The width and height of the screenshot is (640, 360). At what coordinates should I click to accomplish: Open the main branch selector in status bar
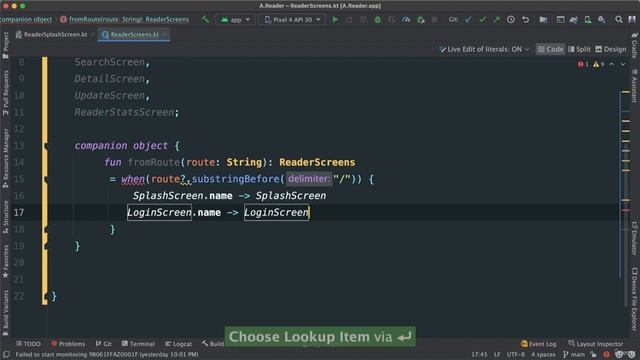click(x=574, y=354)
